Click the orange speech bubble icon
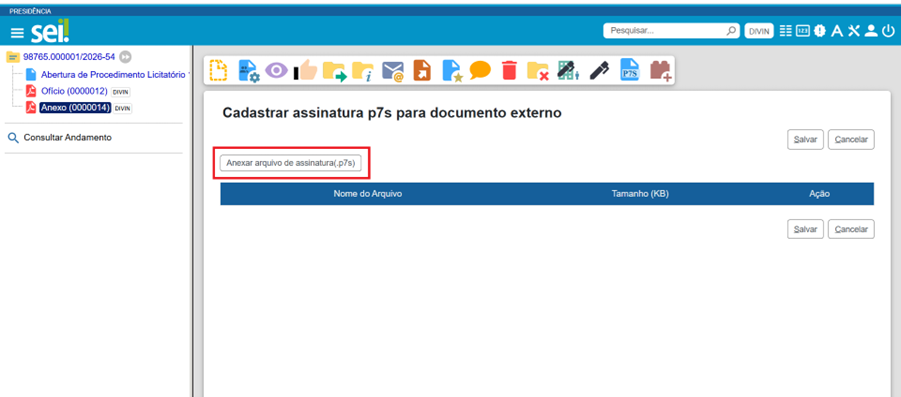This screenshot has width=901, height=397. click(480, 71)
